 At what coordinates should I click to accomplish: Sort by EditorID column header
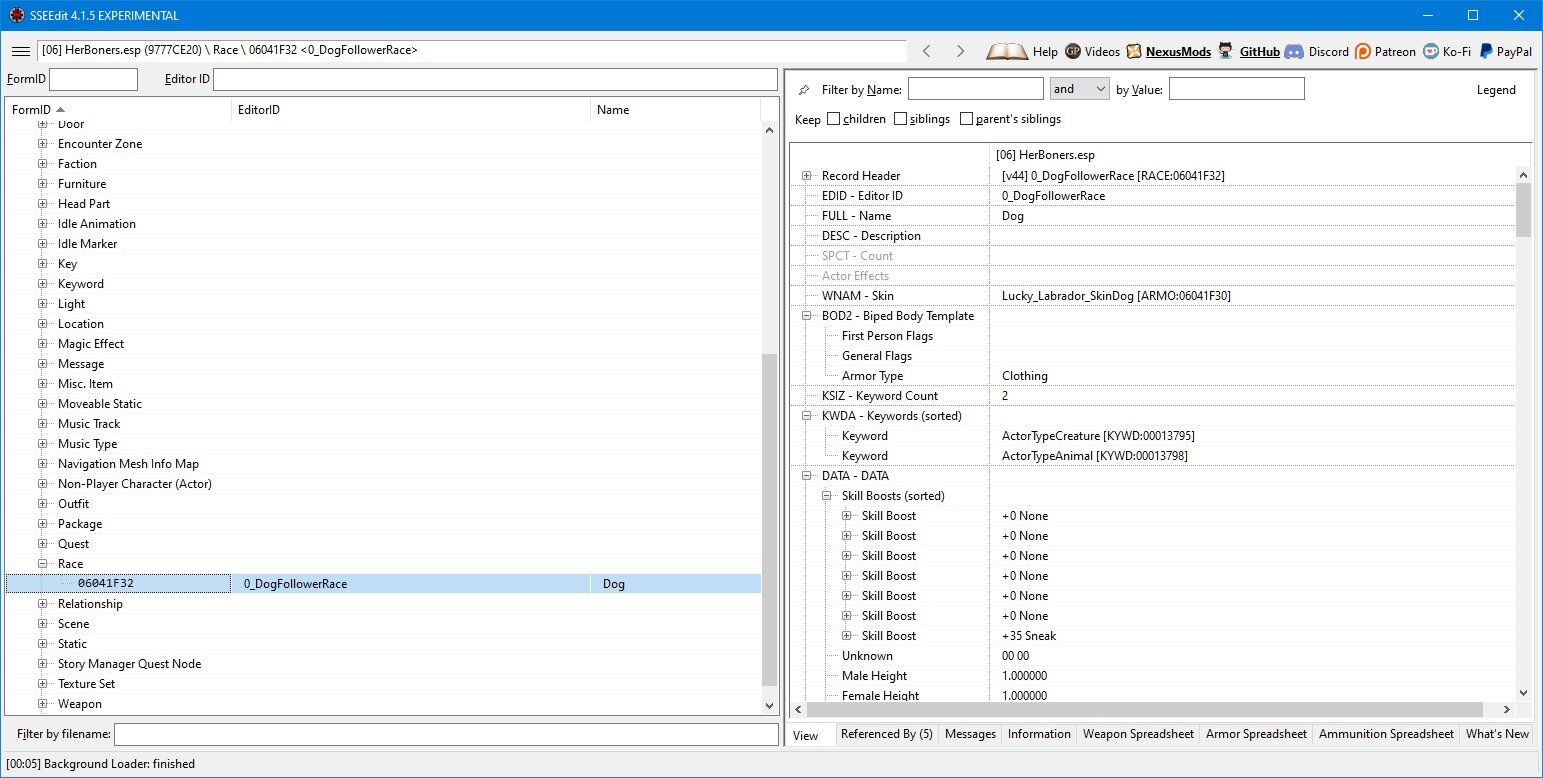pos(411,110)
